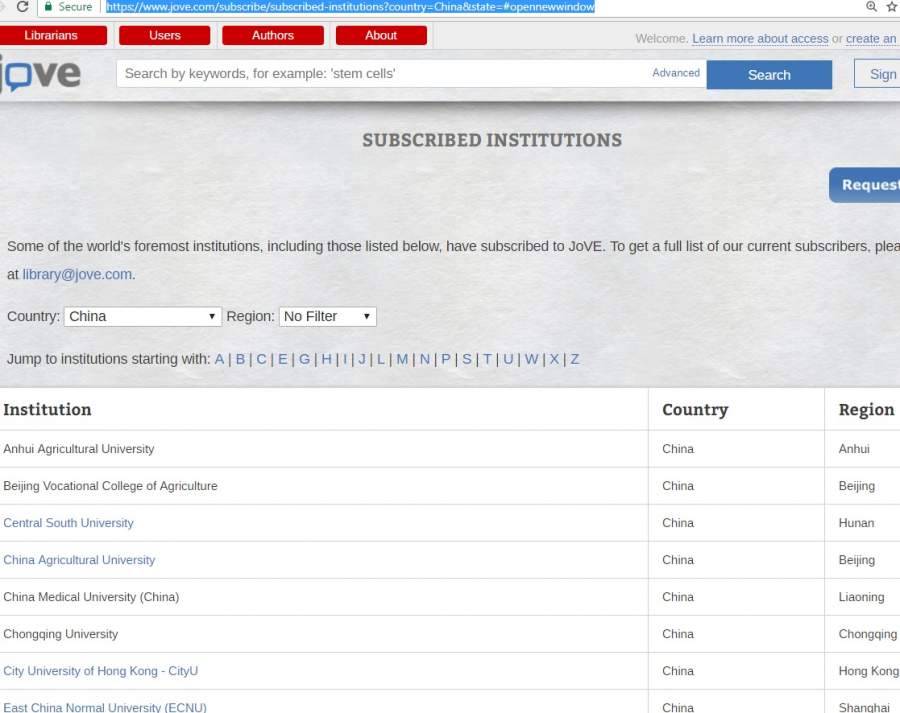Click the Hong Kong region cell
The height and width of the screenshot is (713, 900).
pyautogui.click(x=868, y=671)
